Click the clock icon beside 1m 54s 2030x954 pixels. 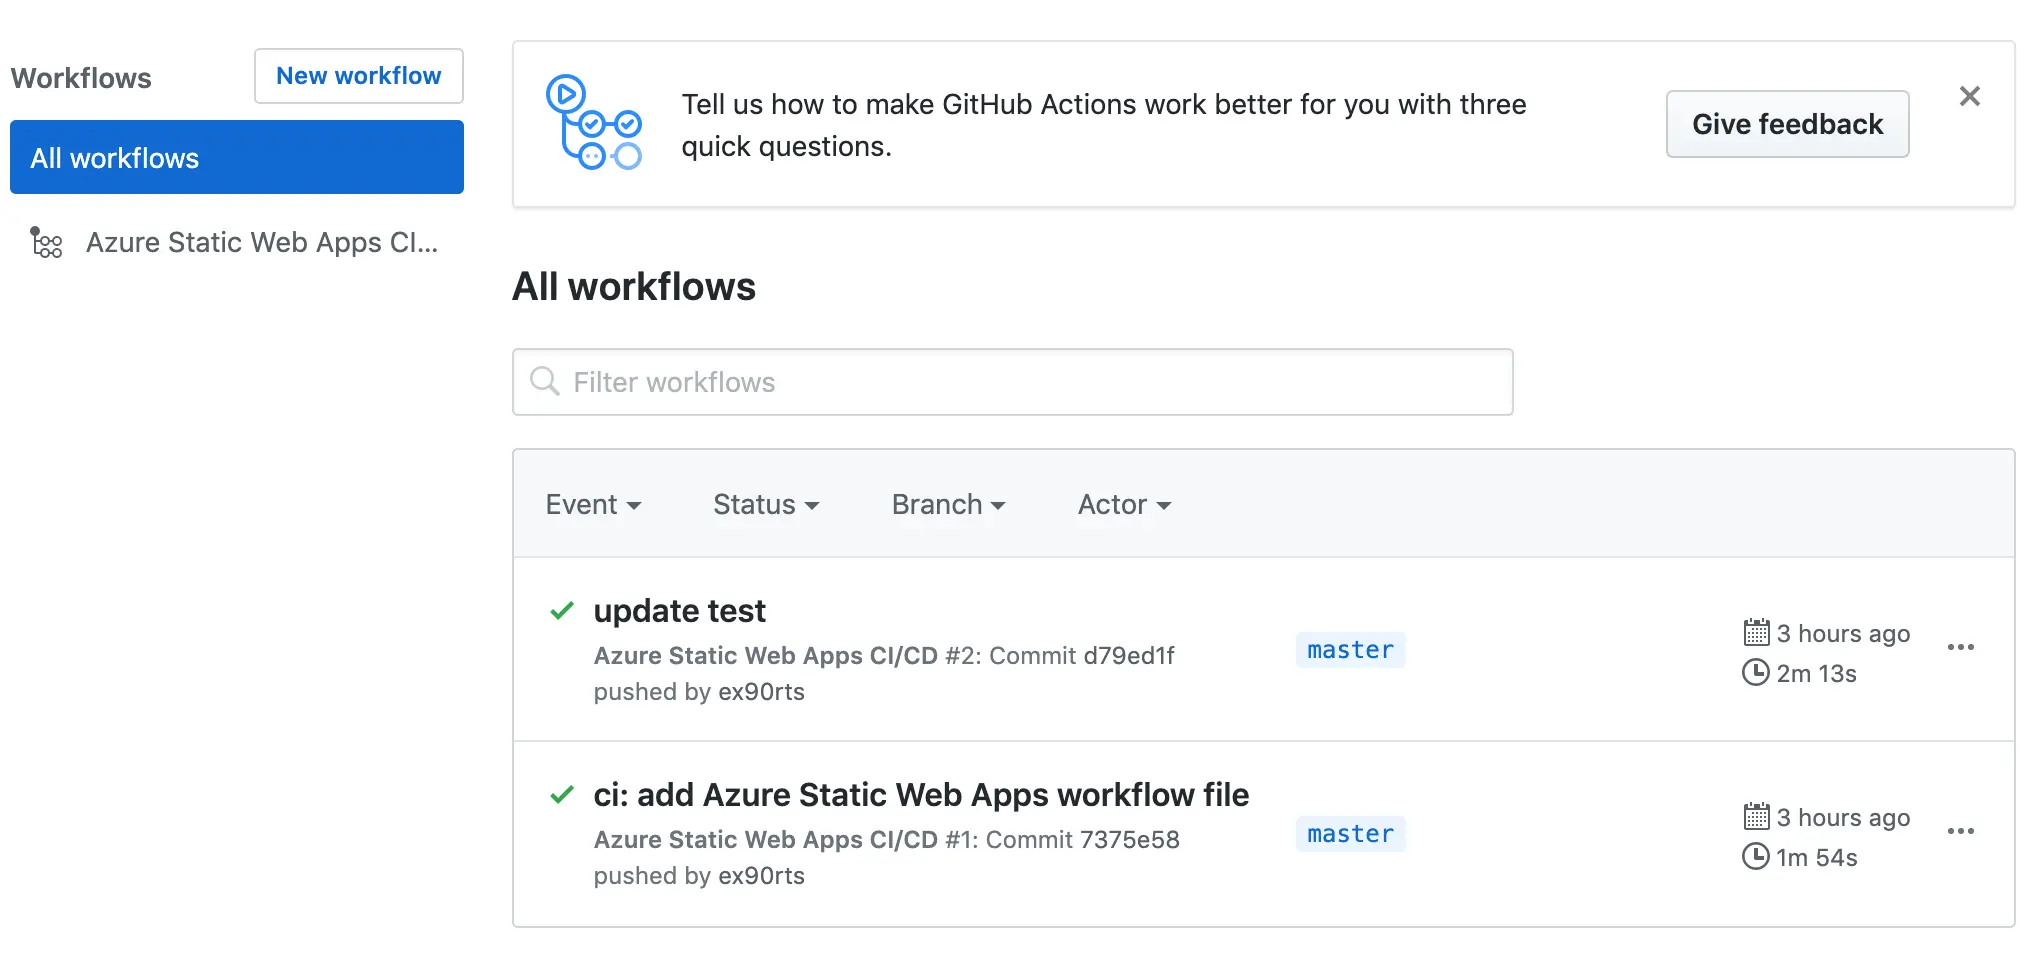point(1755,857)
